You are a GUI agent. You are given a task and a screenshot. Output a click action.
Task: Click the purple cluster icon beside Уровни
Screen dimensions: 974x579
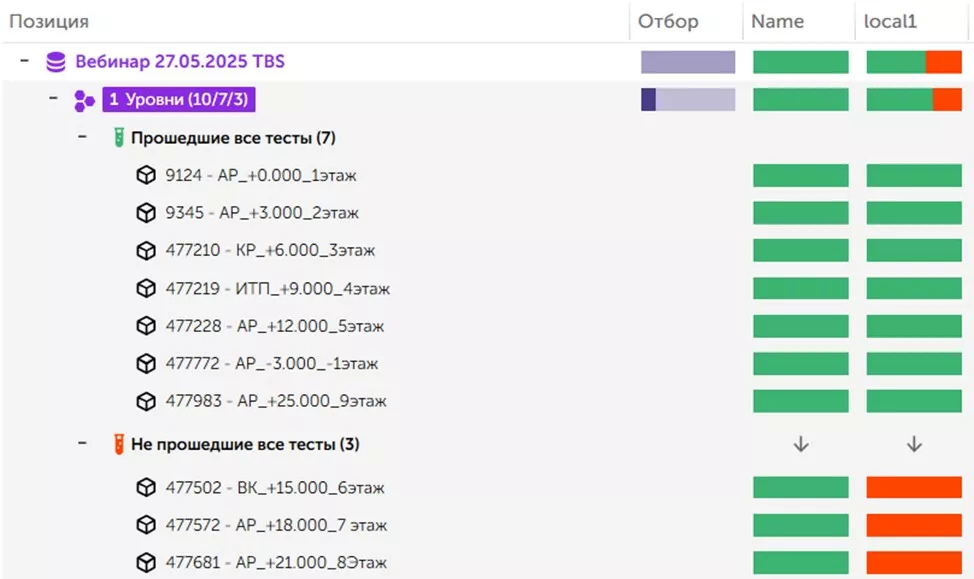[84, 100]
